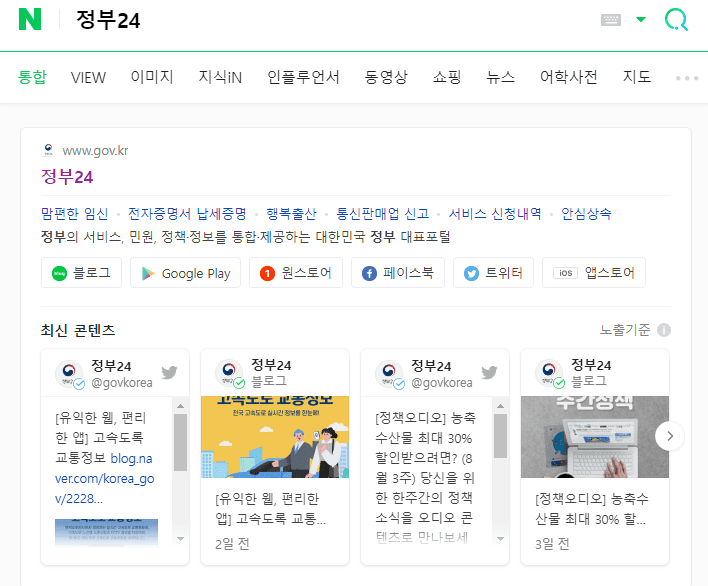
Task: Open the 서비스 신청내역 sublink
Action: [495, 214]
